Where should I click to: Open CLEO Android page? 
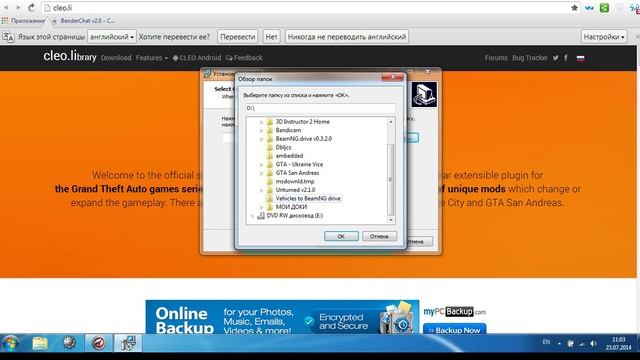[x=197, y=58]
